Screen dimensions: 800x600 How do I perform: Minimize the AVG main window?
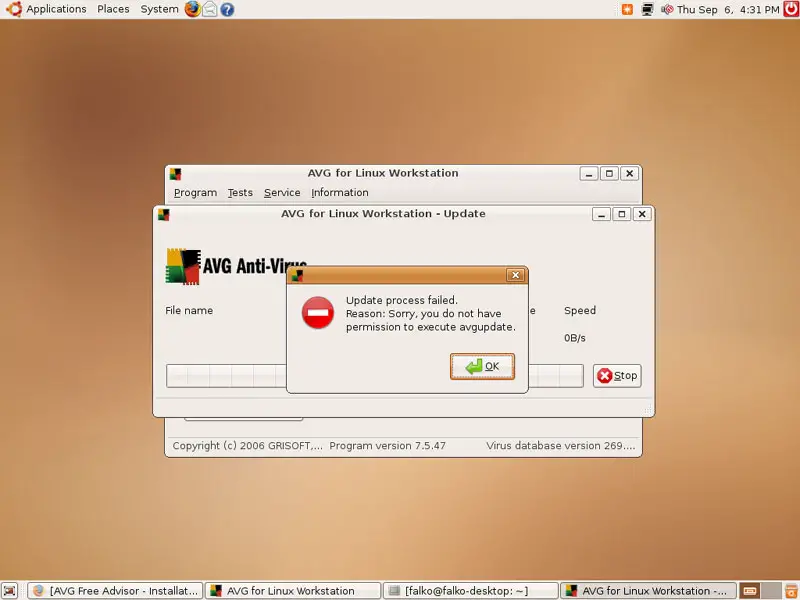[x=589, y=174]
